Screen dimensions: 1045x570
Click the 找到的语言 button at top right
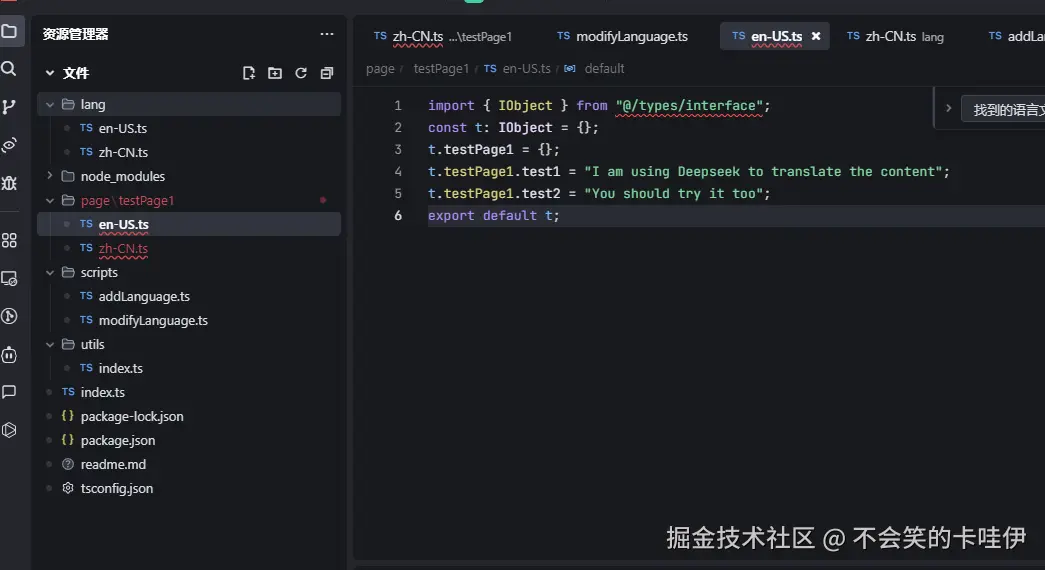[x=1002, y=109]
